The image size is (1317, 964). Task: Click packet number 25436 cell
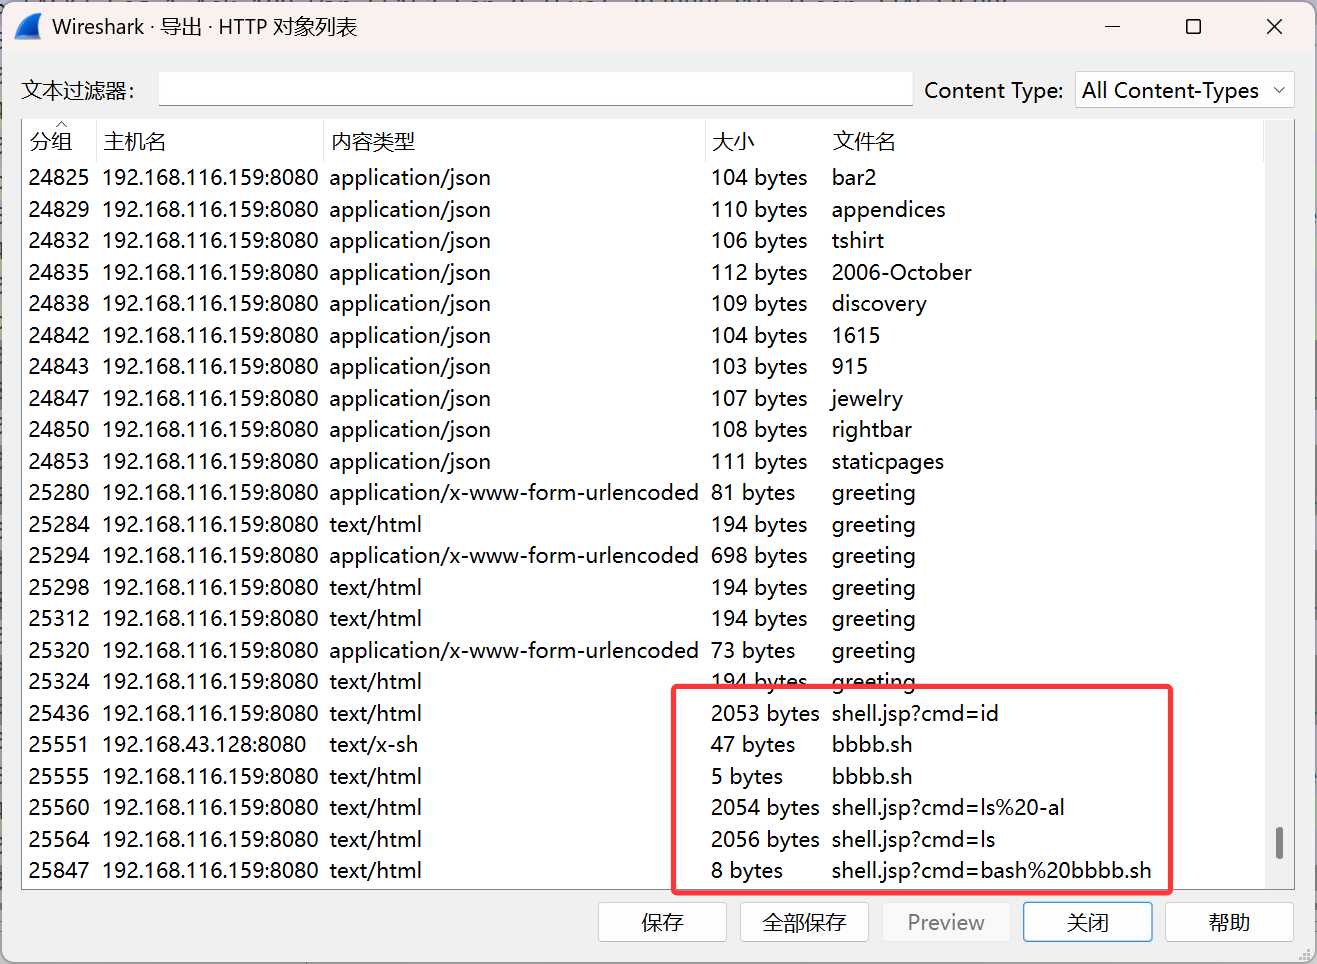[59, 713]
